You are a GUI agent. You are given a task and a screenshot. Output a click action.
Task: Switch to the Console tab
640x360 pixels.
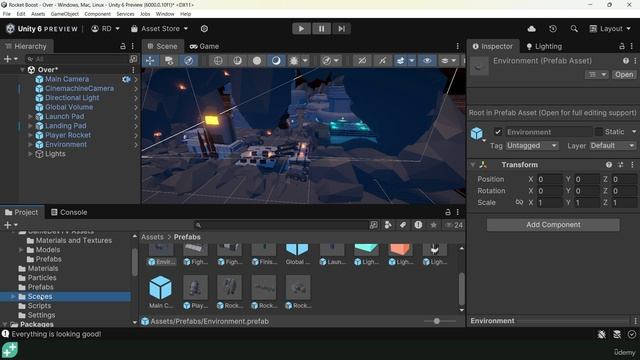coord(69,212)
